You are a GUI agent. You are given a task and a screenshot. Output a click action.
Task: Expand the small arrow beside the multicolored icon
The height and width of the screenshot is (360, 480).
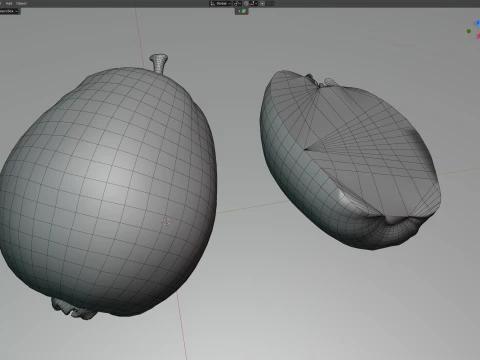[239, 11]
